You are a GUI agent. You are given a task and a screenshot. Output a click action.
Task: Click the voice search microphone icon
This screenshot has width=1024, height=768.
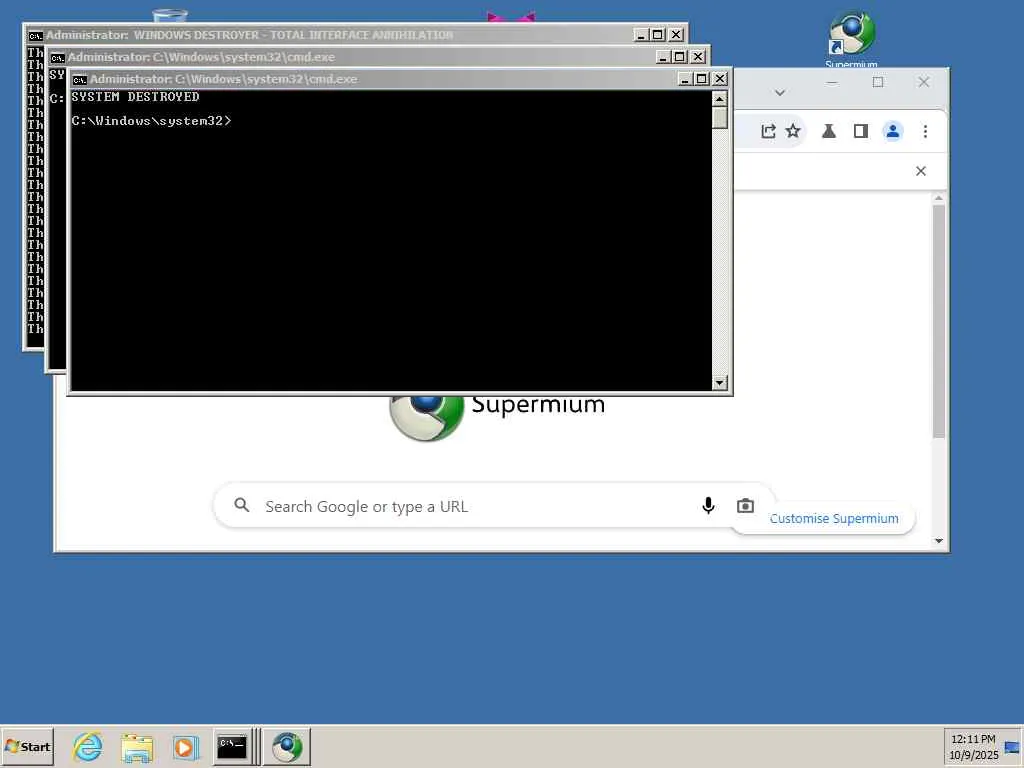[708, 505]
